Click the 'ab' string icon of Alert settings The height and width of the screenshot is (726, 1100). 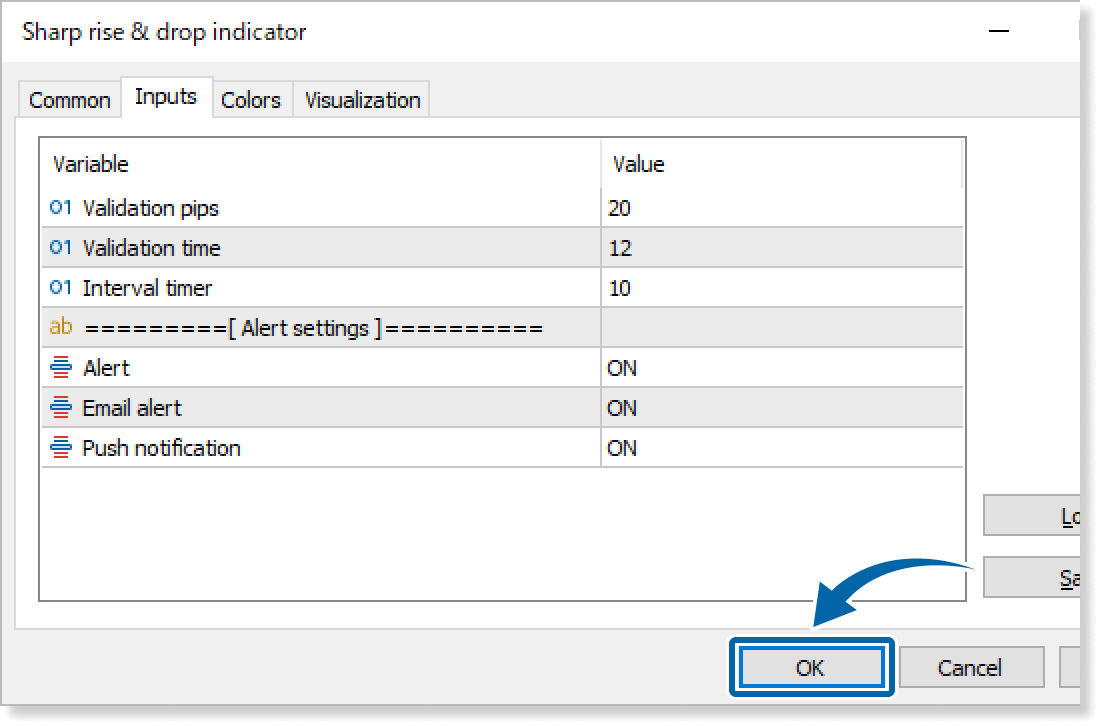[x=61, y=327]
